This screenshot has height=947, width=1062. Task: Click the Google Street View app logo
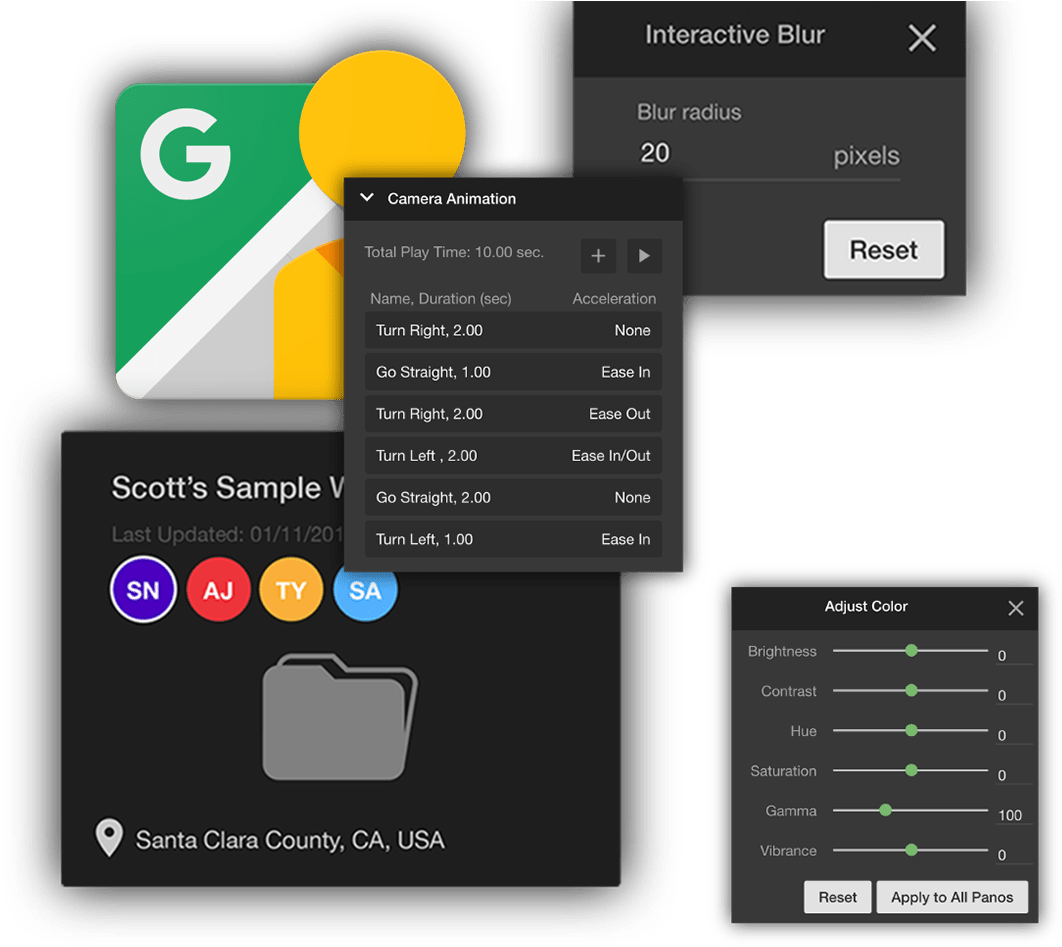(230, 240)
